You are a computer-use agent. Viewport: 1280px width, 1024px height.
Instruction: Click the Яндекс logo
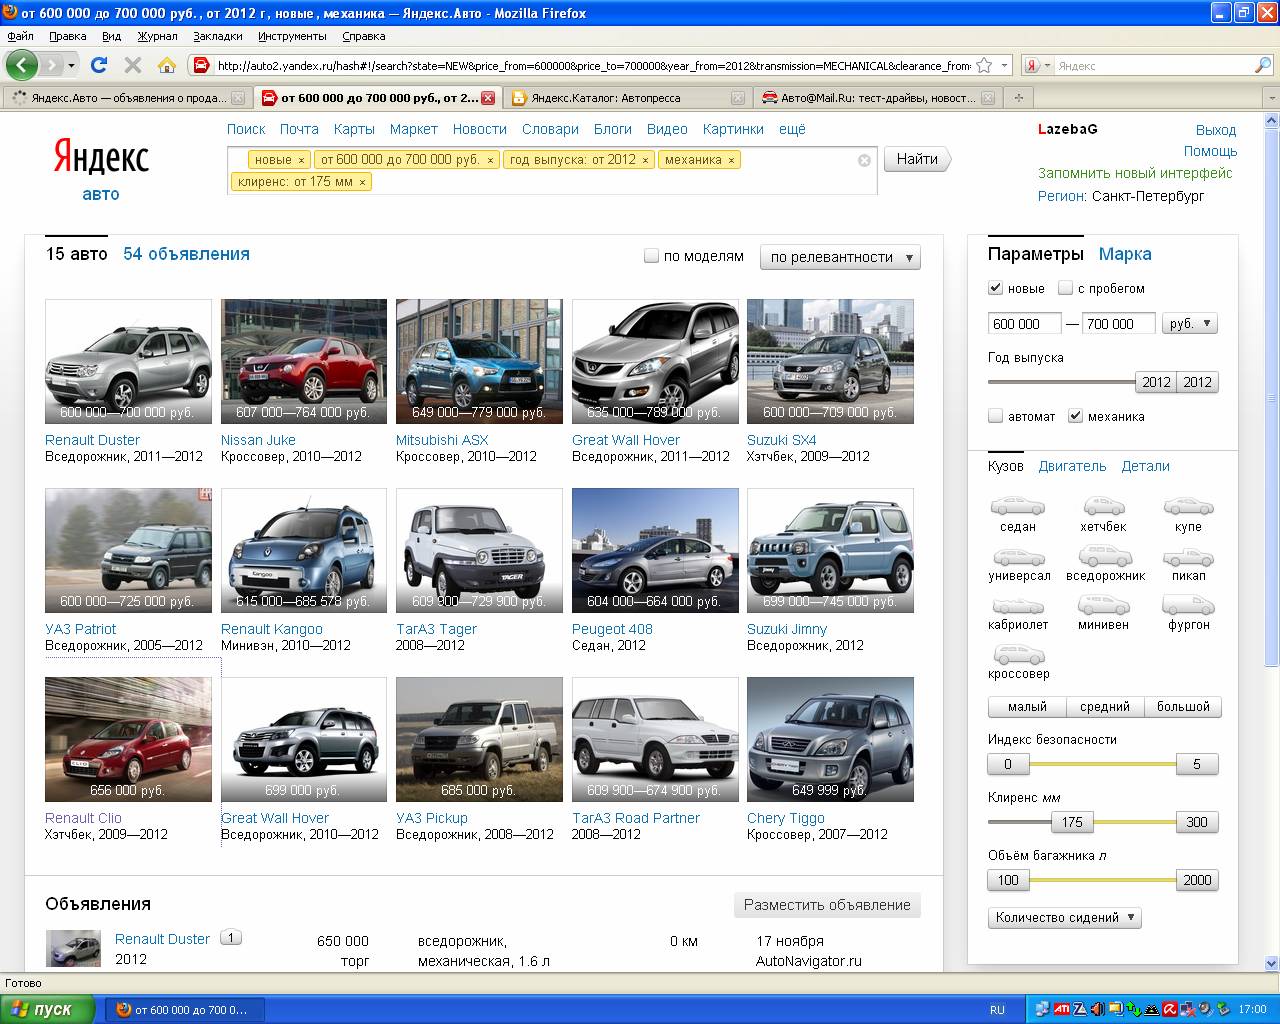(101, 158)
